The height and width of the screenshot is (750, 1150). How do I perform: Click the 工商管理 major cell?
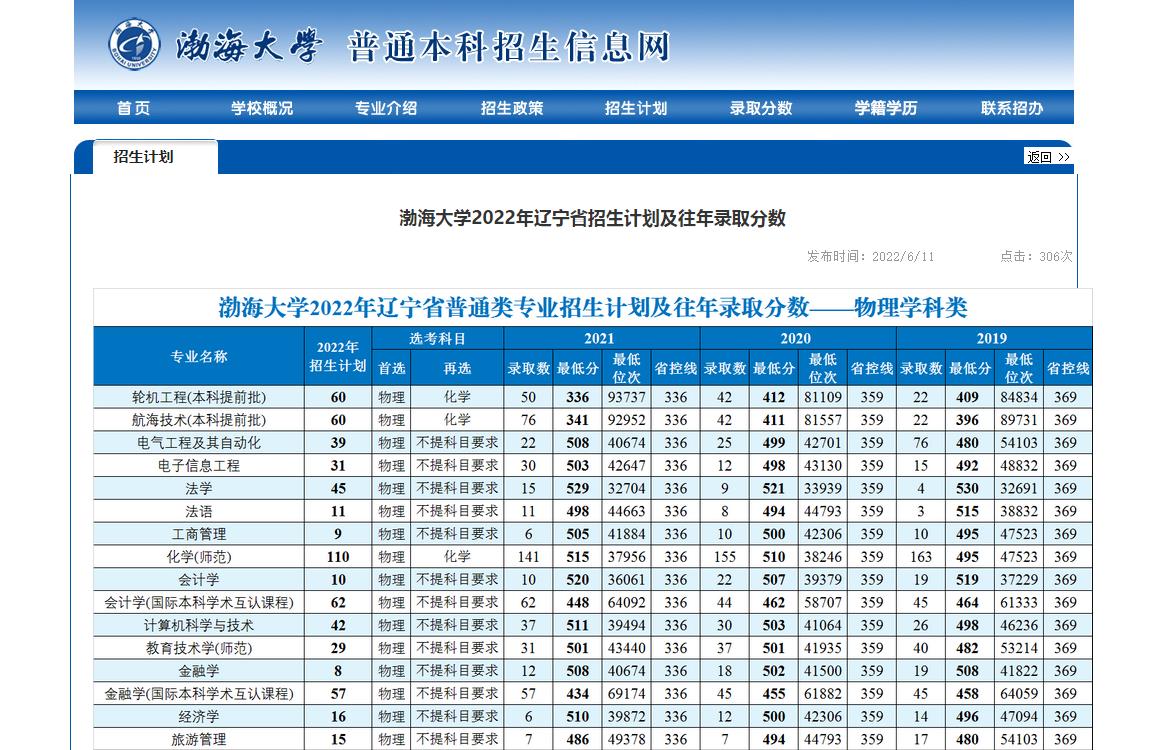(x=199, y=534)
